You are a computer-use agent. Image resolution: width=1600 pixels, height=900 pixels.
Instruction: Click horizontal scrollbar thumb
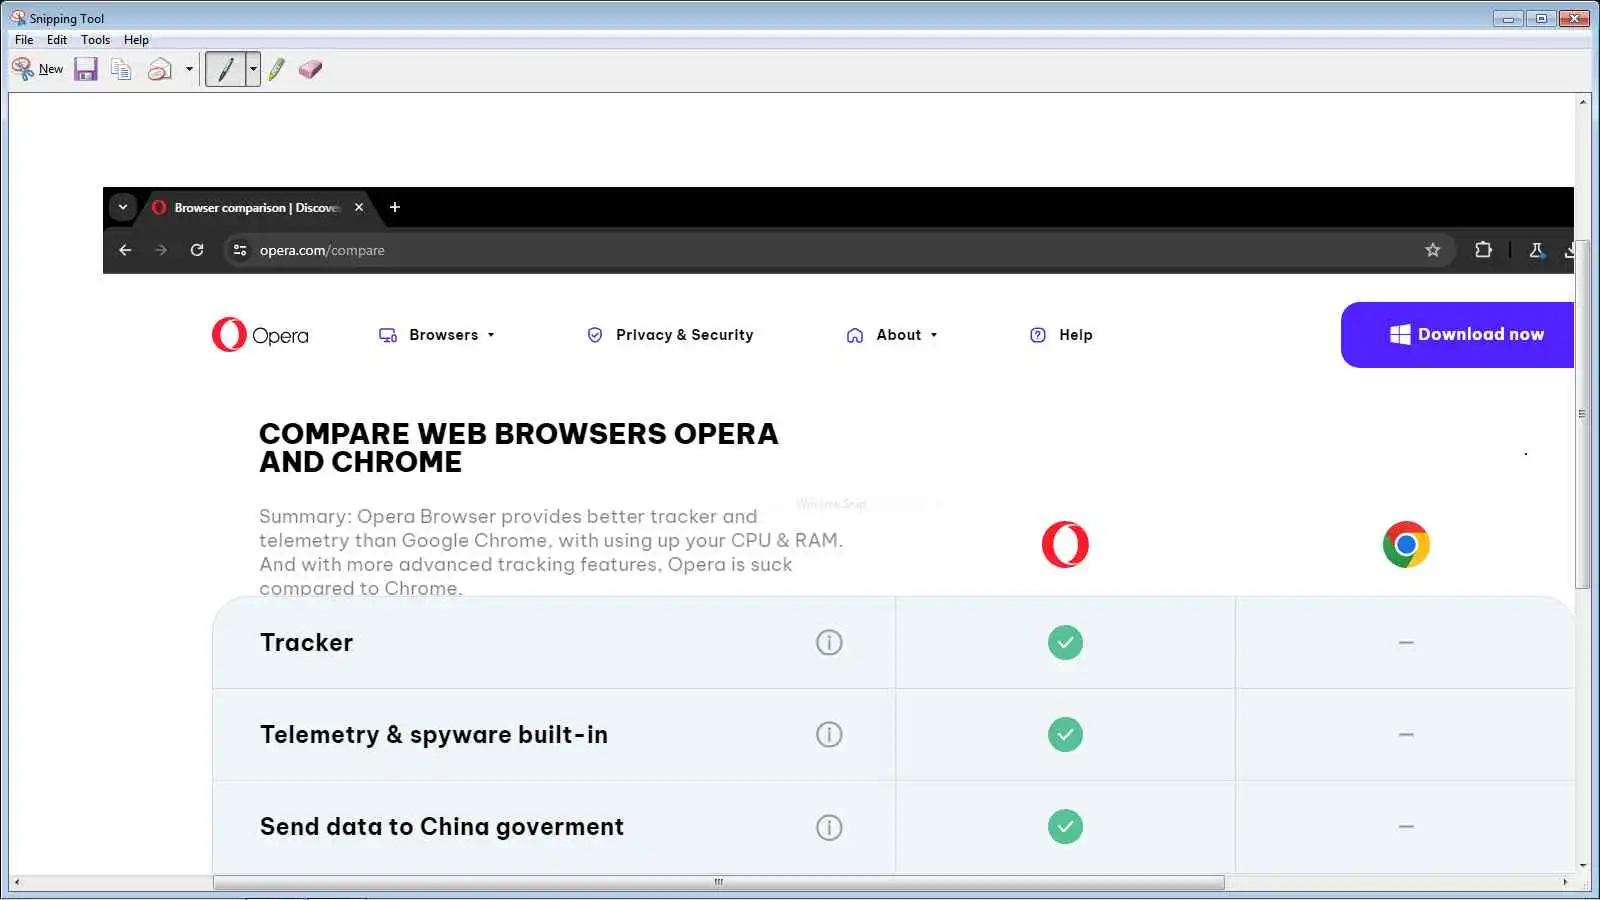click(x=718, y=882)
